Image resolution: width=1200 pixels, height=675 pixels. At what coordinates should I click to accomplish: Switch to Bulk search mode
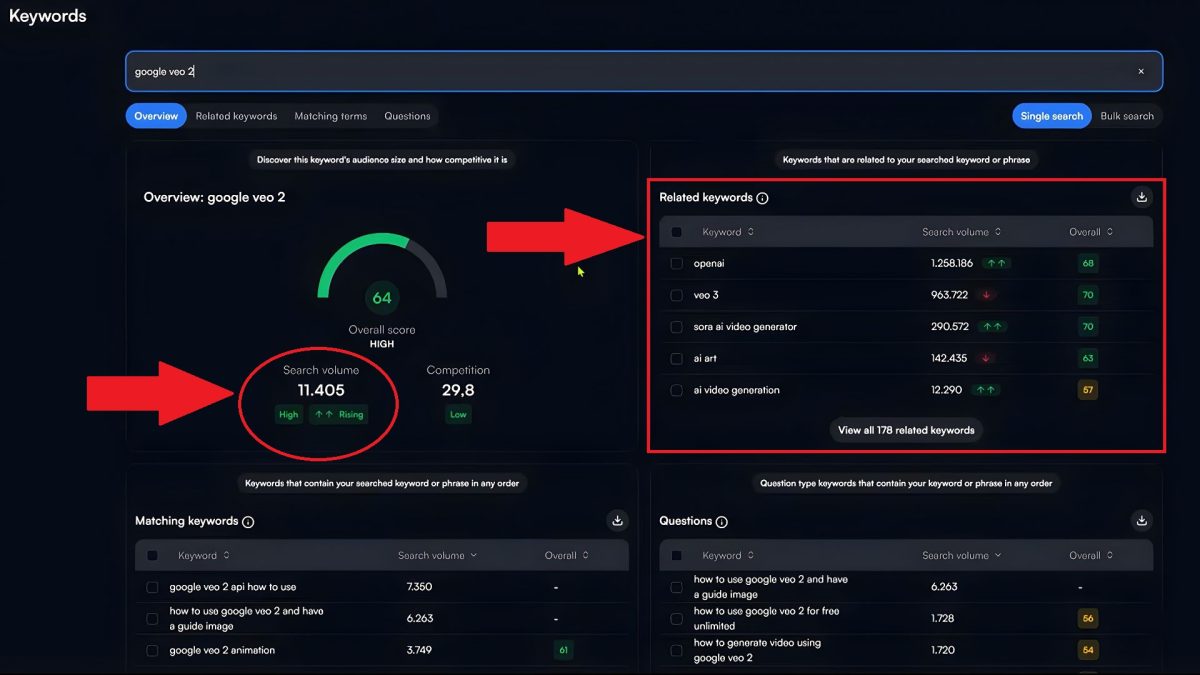[1127, 115]
